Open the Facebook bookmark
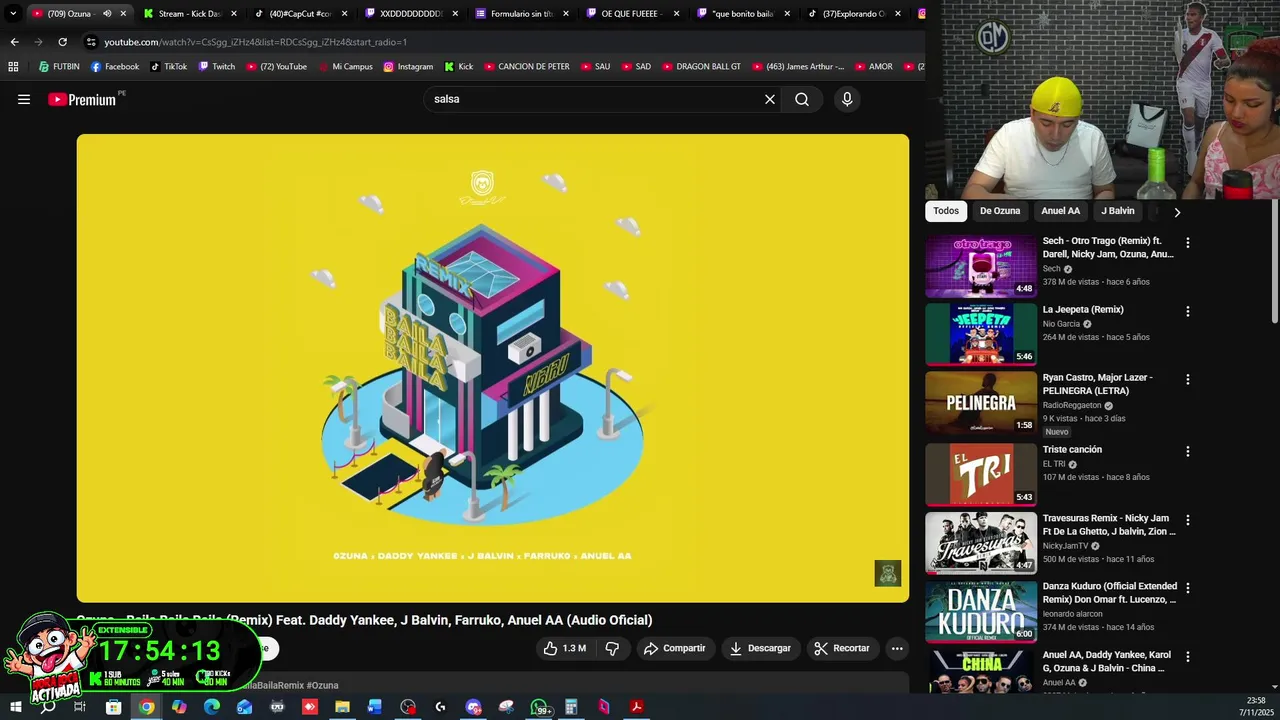This screenshot has height=720, width=1280. (x=115, y=67)
